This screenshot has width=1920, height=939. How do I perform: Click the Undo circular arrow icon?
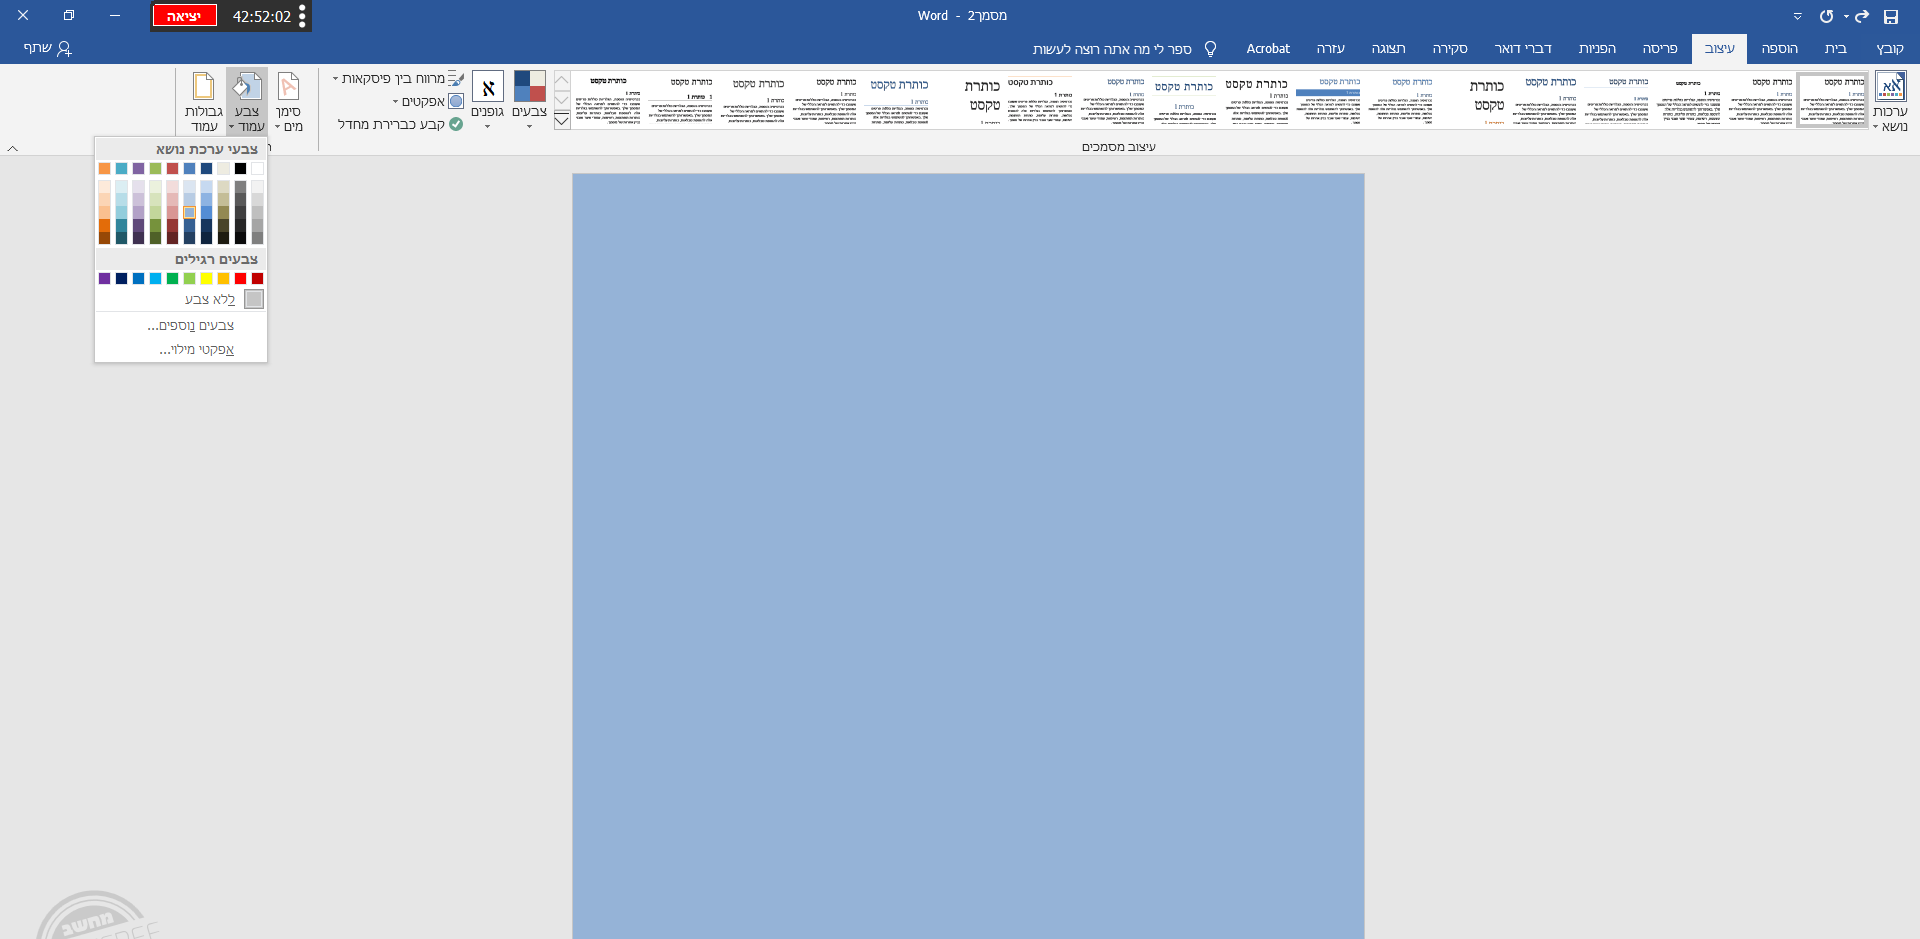pos(1827,16)
